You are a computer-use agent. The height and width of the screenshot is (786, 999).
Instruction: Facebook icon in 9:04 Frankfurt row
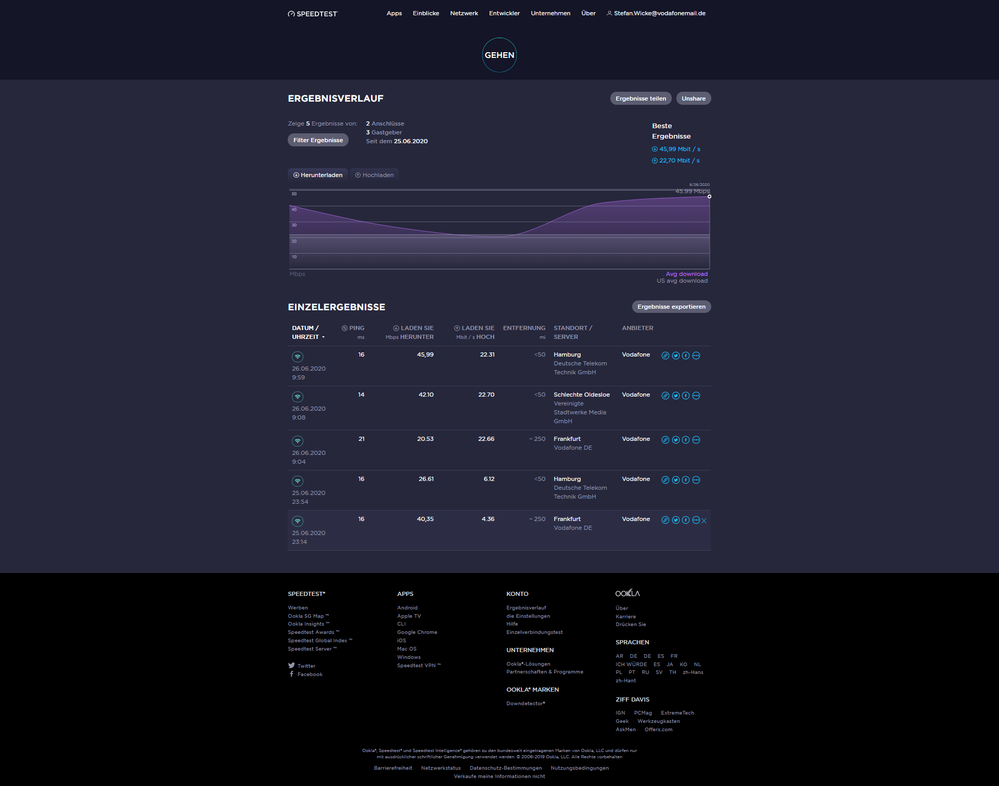pyautogui.click(x=686, y=439)
